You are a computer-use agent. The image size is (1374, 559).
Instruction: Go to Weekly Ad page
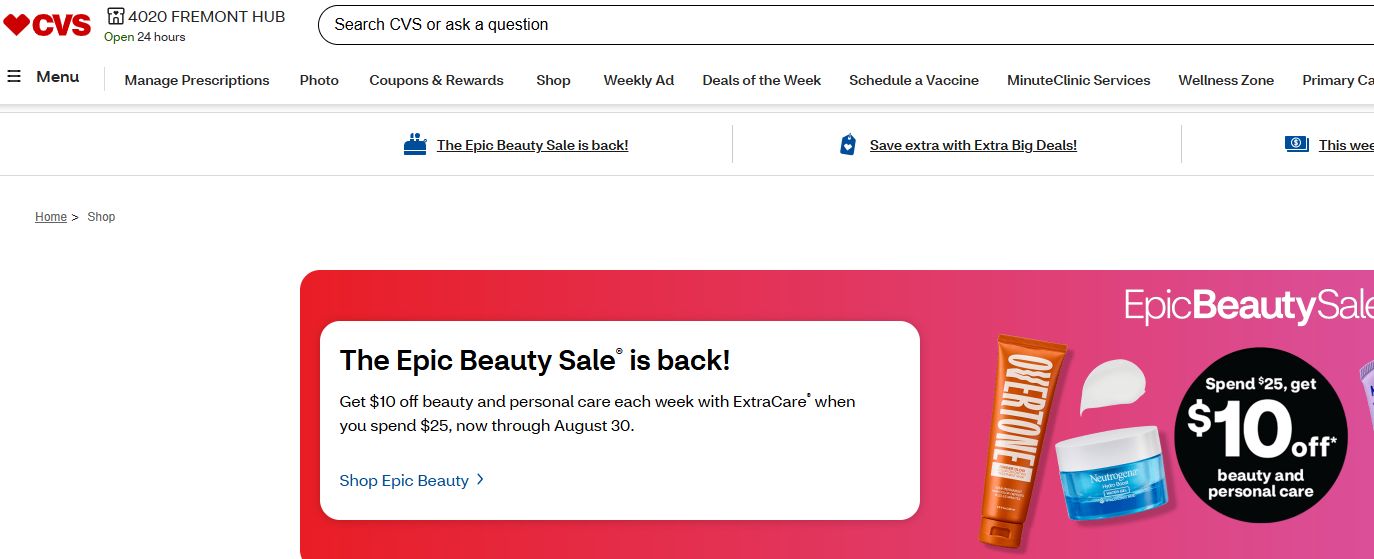pyautogui.click(x=638, y=80)
